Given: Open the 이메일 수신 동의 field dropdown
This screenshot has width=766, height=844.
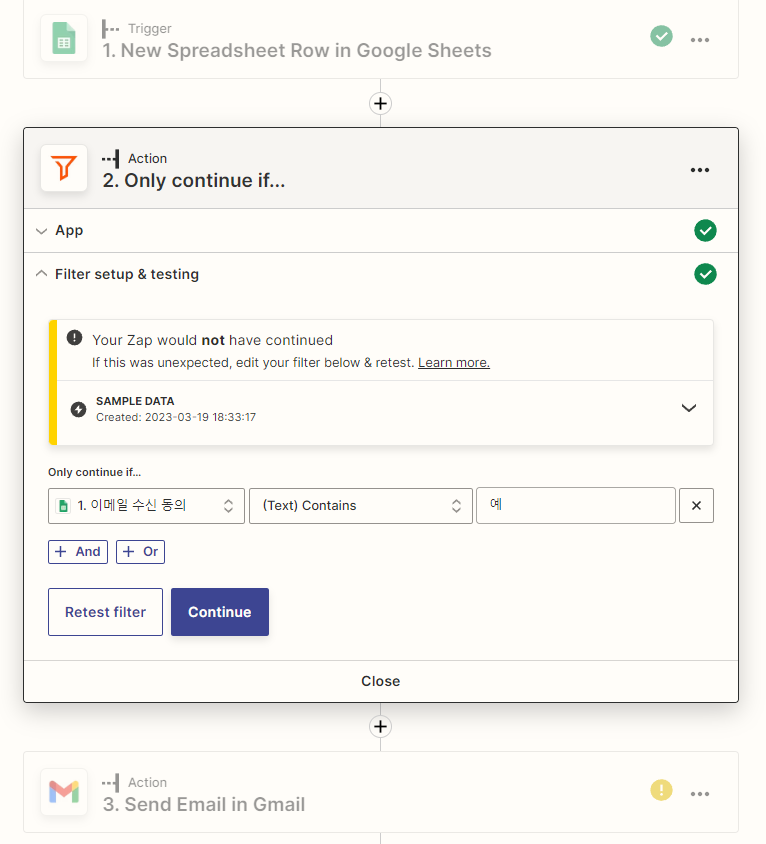Looking at the screenshot, I should tap(146, 506).
